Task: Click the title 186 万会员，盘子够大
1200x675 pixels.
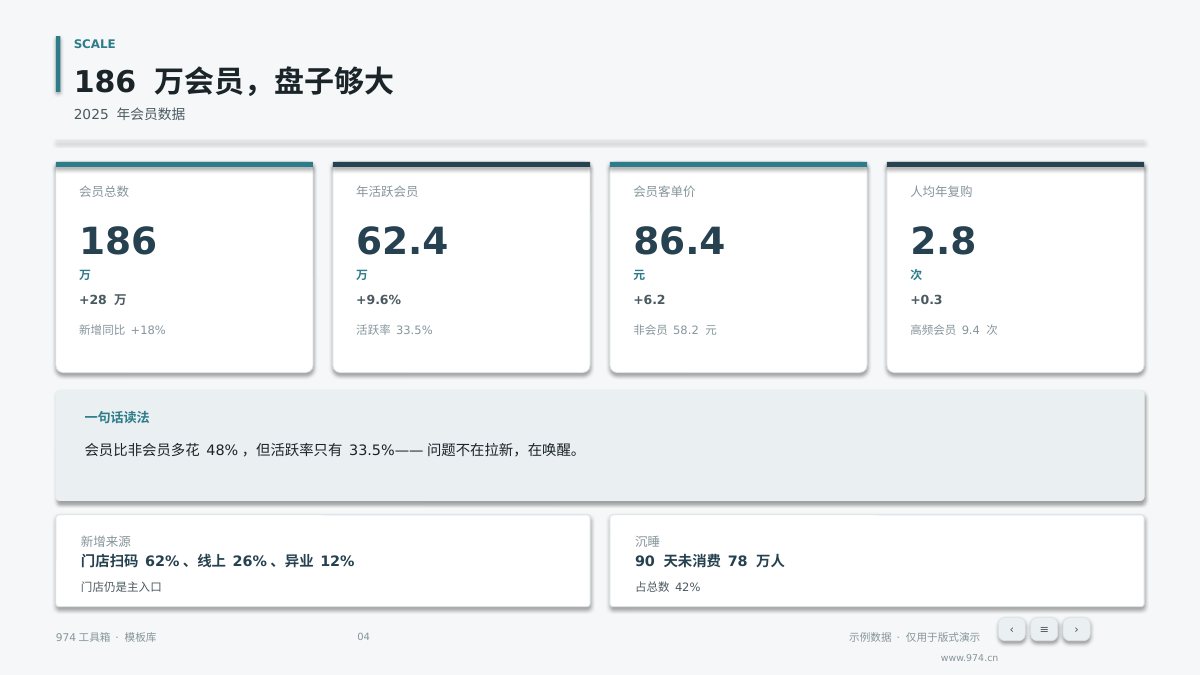Action: coord(234,81)
